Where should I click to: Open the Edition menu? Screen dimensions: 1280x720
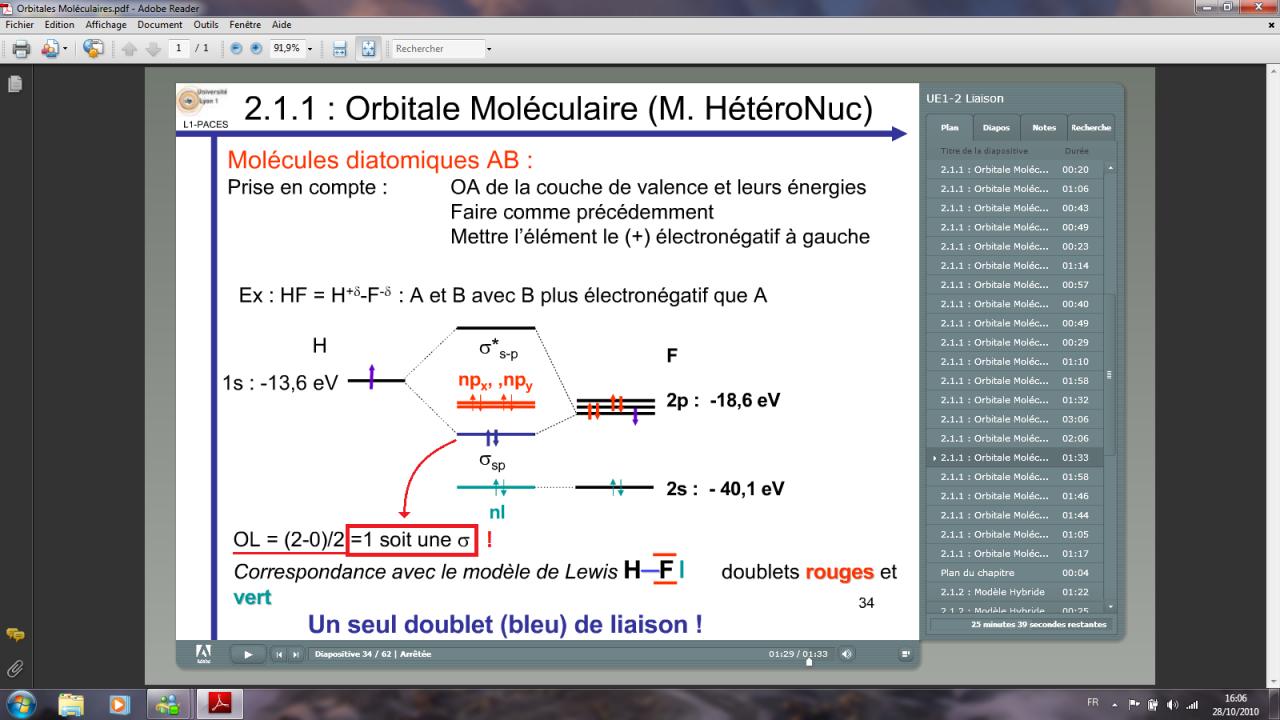[x=59, y=24]
